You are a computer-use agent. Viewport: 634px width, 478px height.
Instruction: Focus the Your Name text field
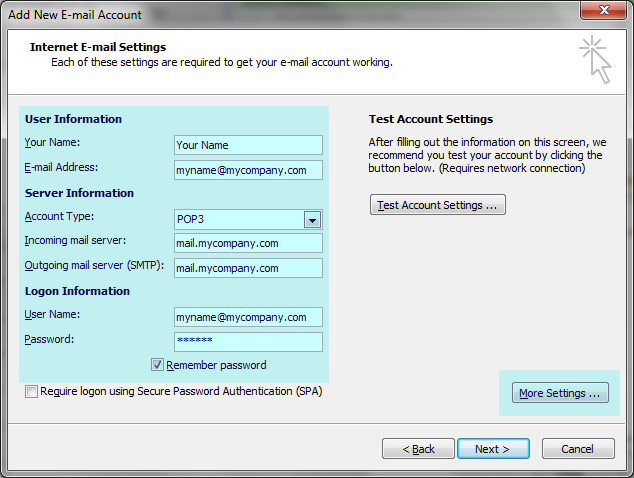tap(247, 145)
